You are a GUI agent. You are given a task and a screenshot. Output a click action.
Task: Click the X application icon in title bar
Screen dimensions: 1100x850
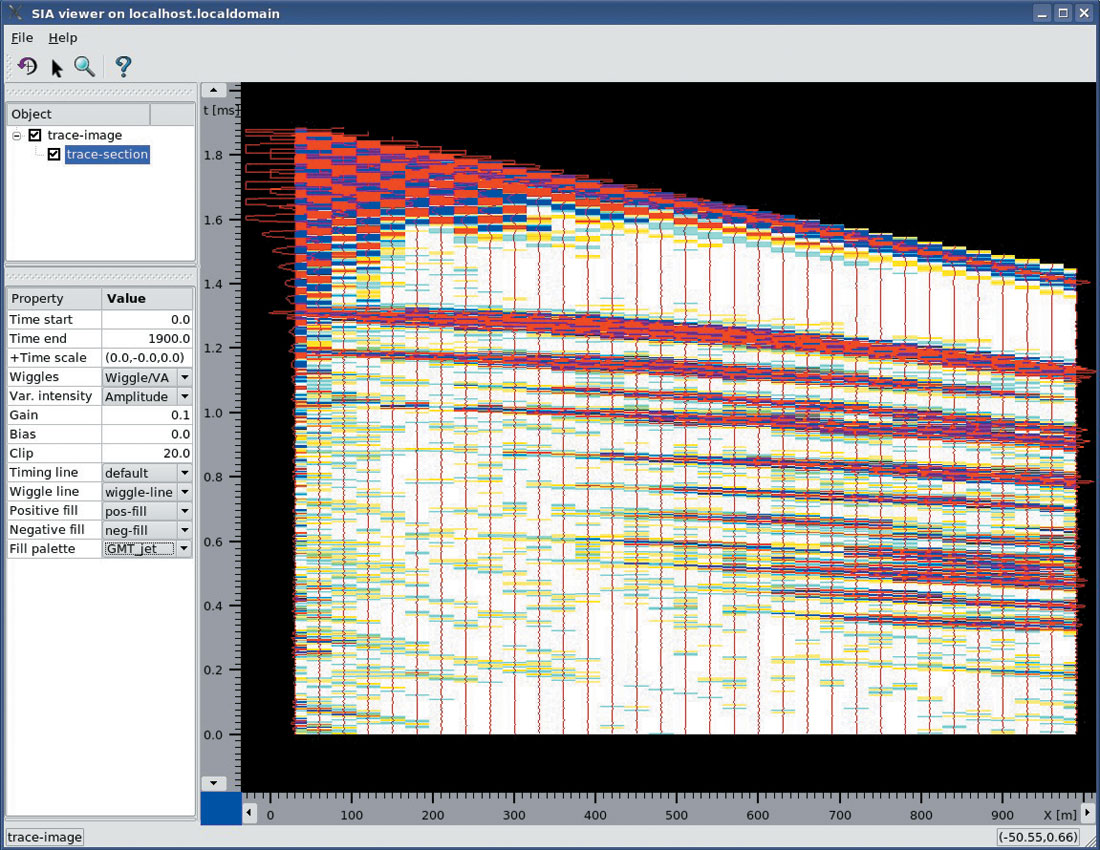[x=14, y=13]
